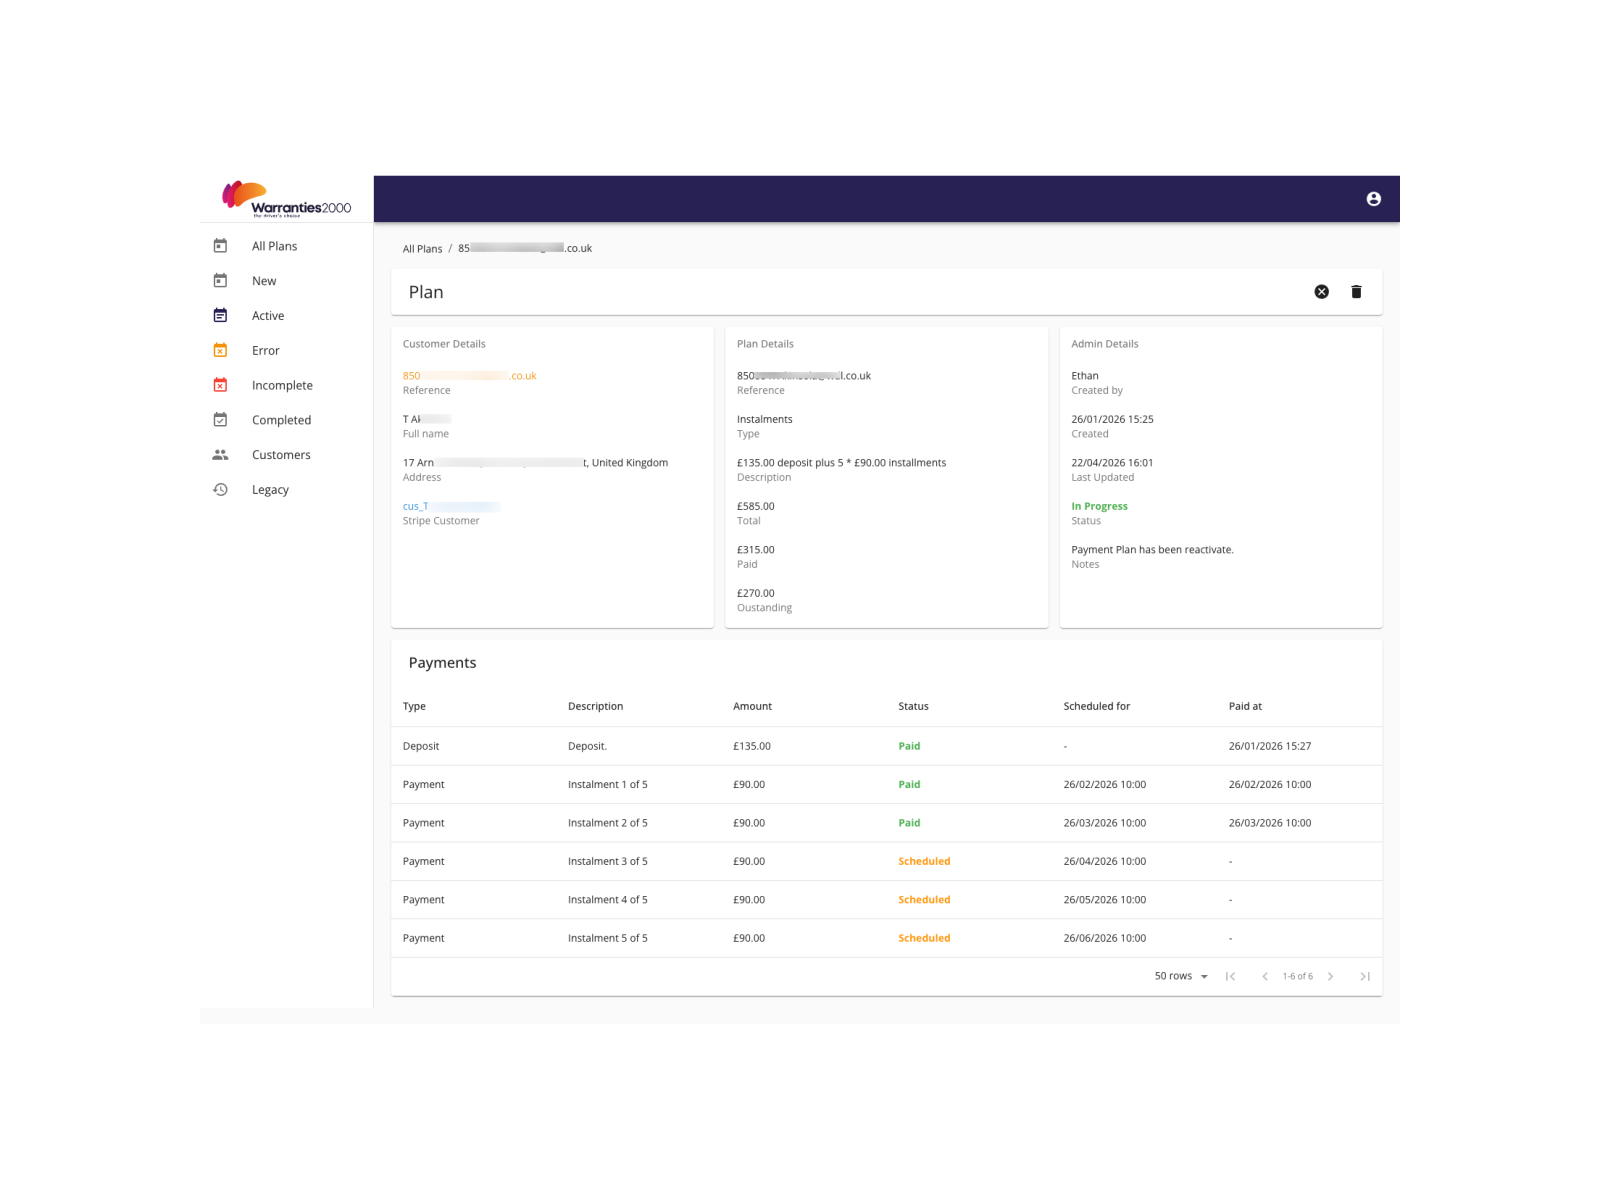This screenshot has height=1200, width=1600.
Task: Open the Error plans menu item
Action: point(266,351)
